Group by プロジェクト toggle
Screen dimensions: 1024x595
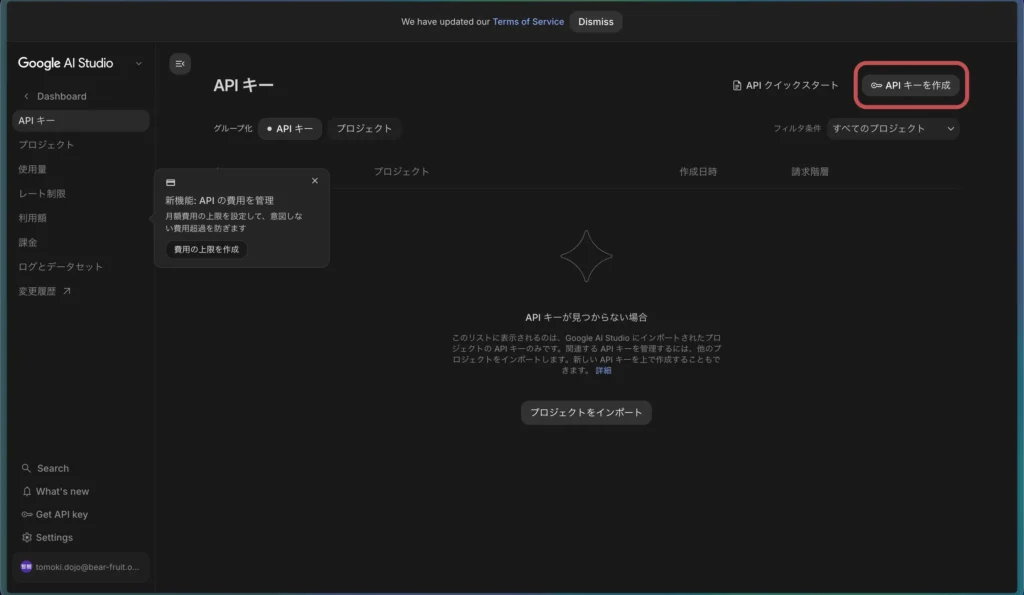tap(364, 129)
